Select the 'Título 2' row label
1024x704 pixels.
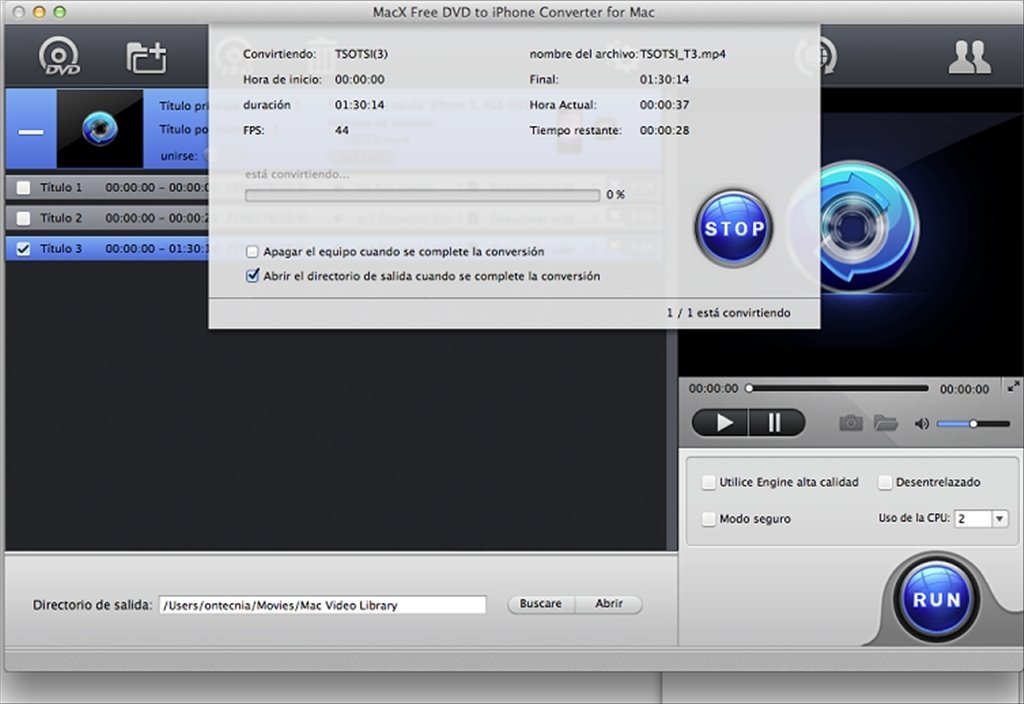pos(61,218)
